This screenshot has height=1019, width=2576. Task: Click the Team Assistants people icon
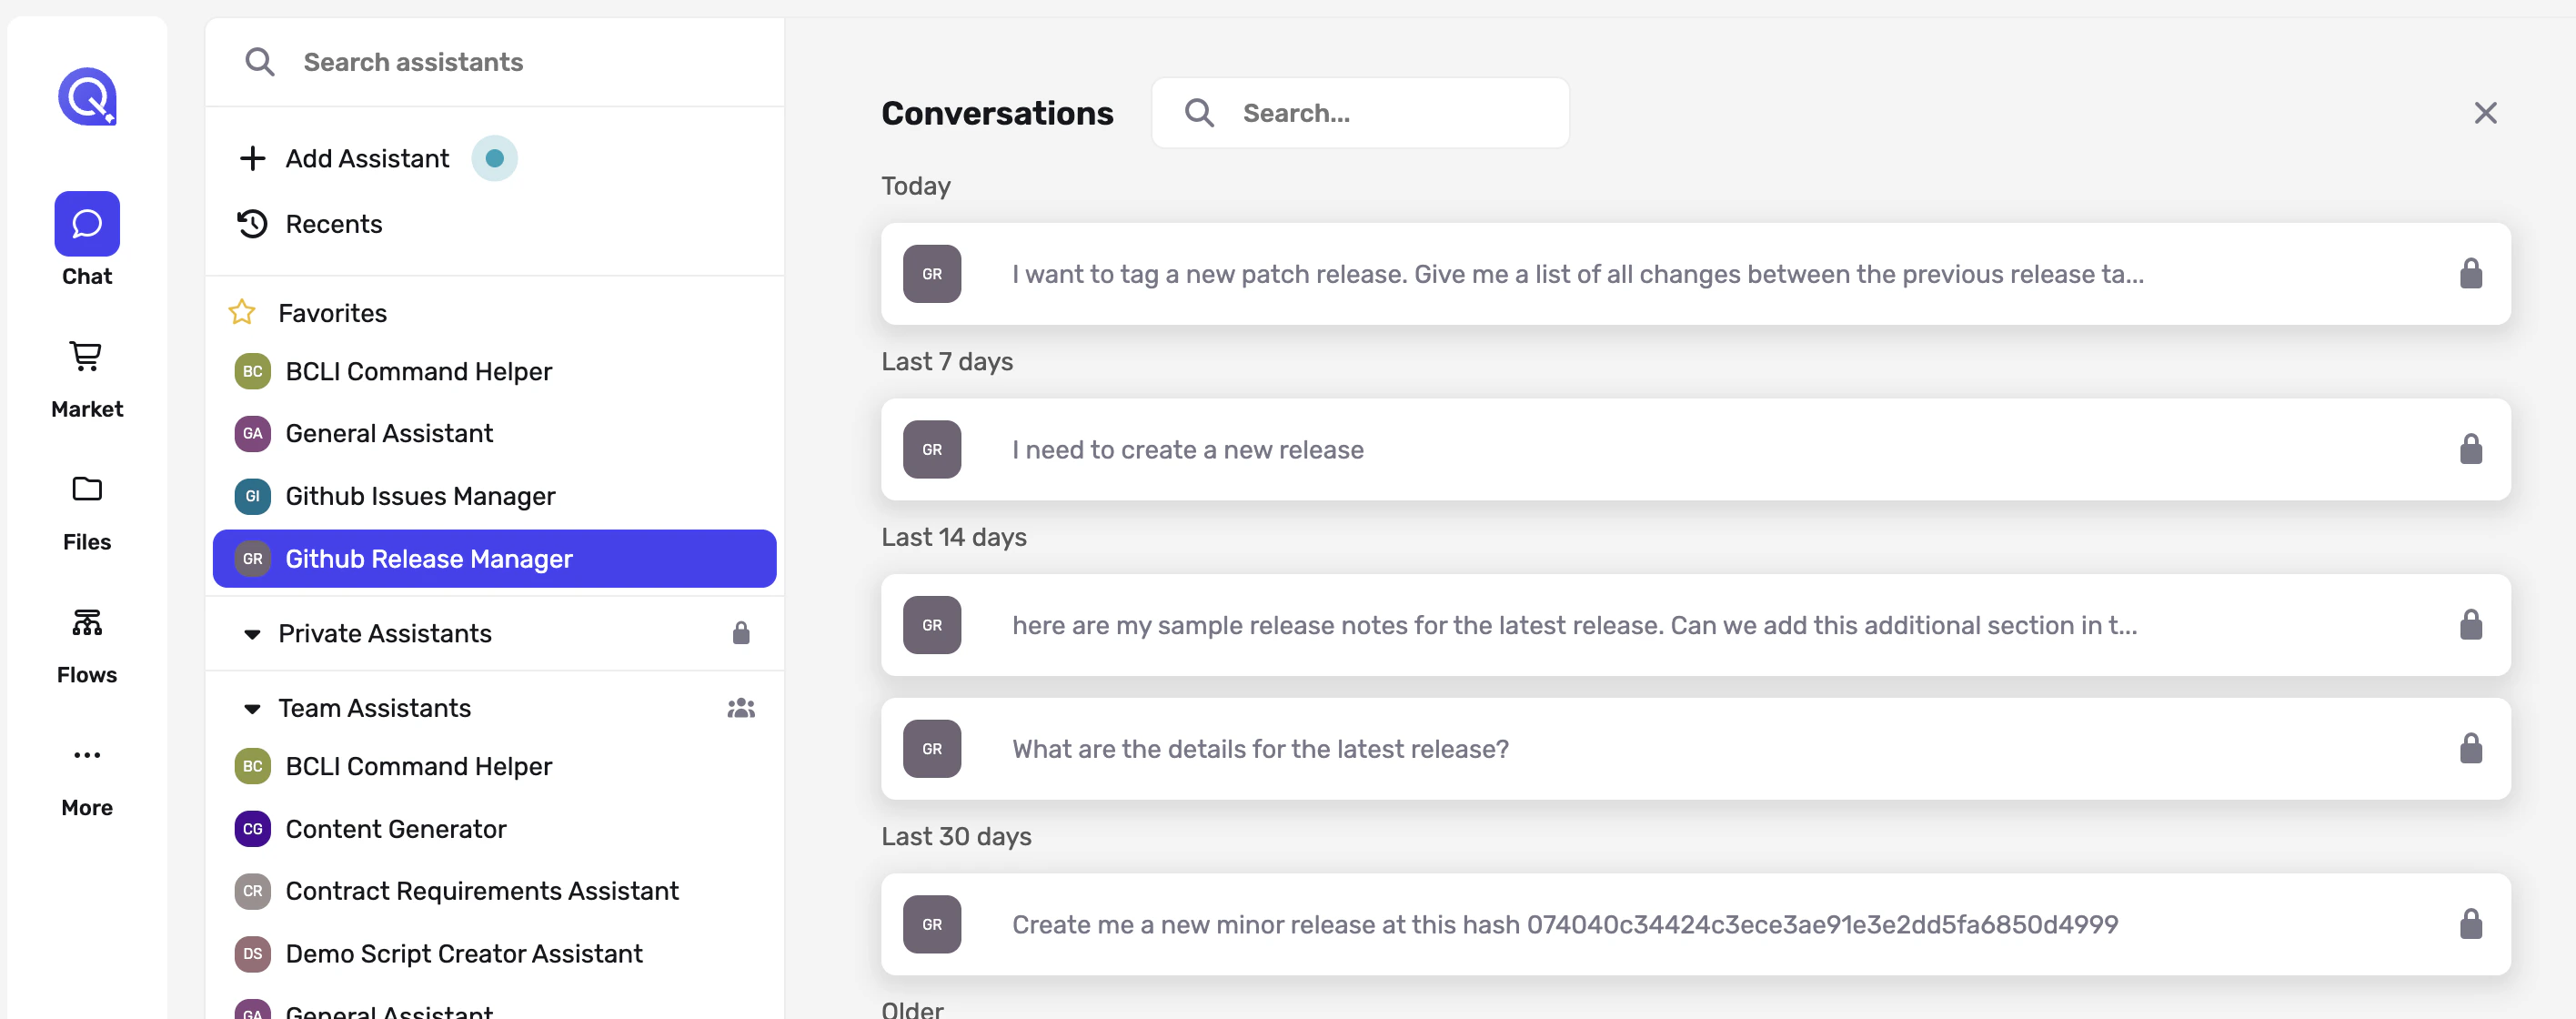(740, 708)
